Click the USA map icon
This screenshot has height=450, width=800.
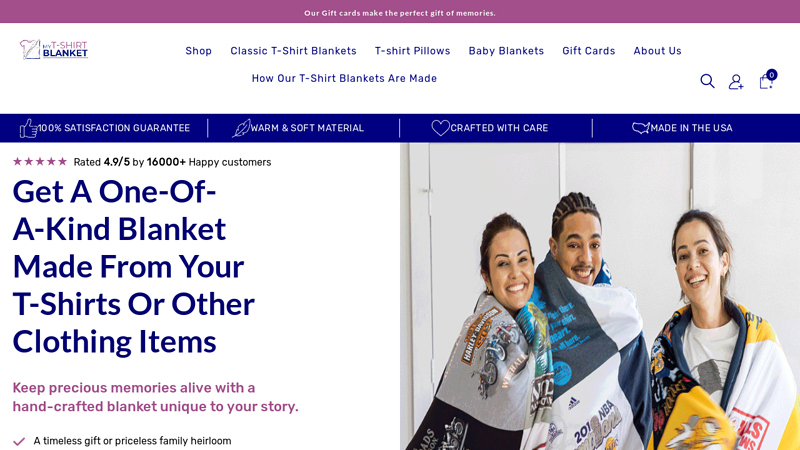(641, 128)
